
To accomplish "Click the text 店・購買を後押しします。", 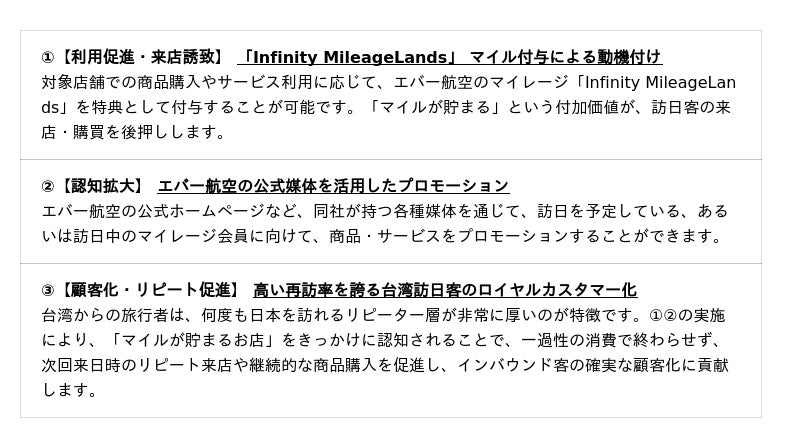I will tap(134, 132).
